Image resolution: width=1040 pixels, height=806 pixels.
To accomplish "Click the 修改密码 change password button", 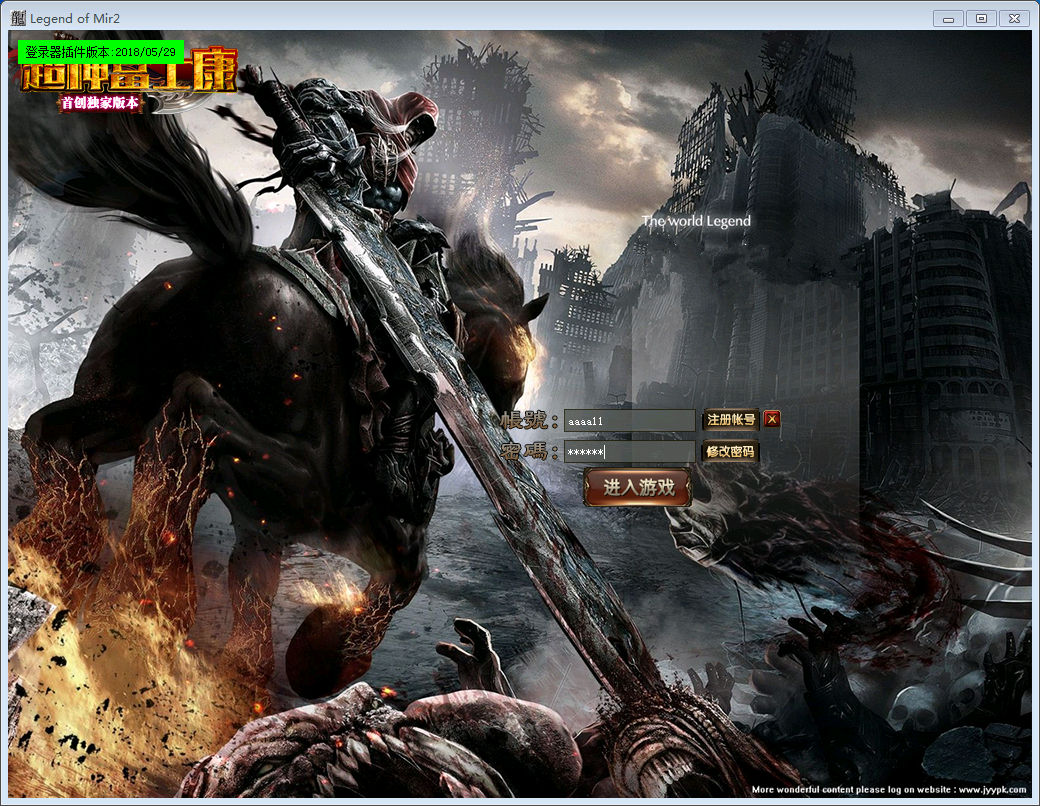I will 730,452.
